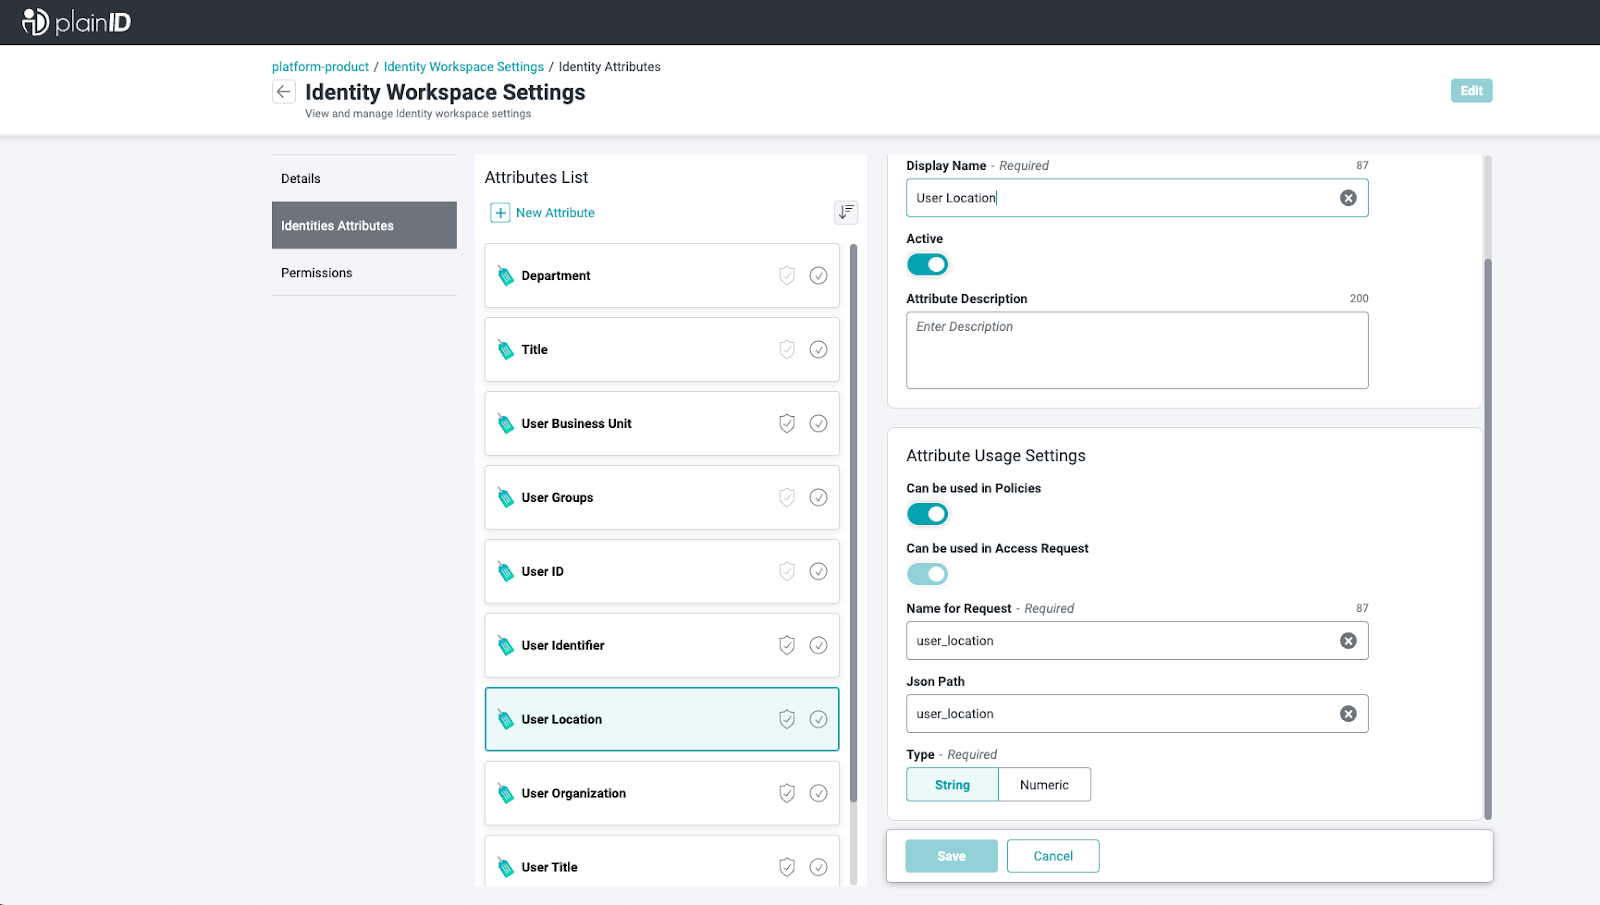Screen dimensions: 1600x905
Task: Click the plus icon for New Attribute
Action: pos(500,213)
